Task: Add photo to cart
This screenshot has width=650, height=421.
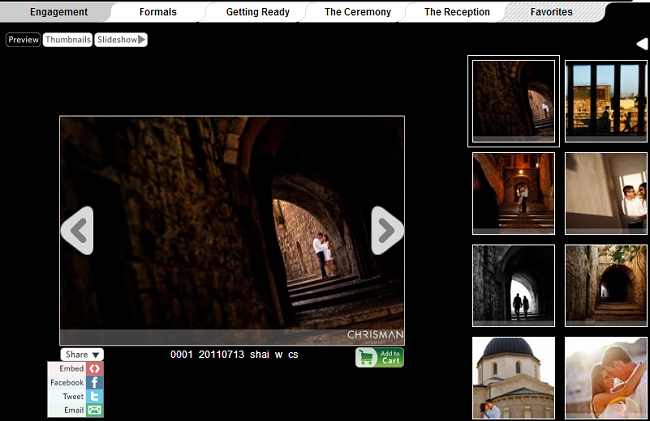Action: point(379,358)
